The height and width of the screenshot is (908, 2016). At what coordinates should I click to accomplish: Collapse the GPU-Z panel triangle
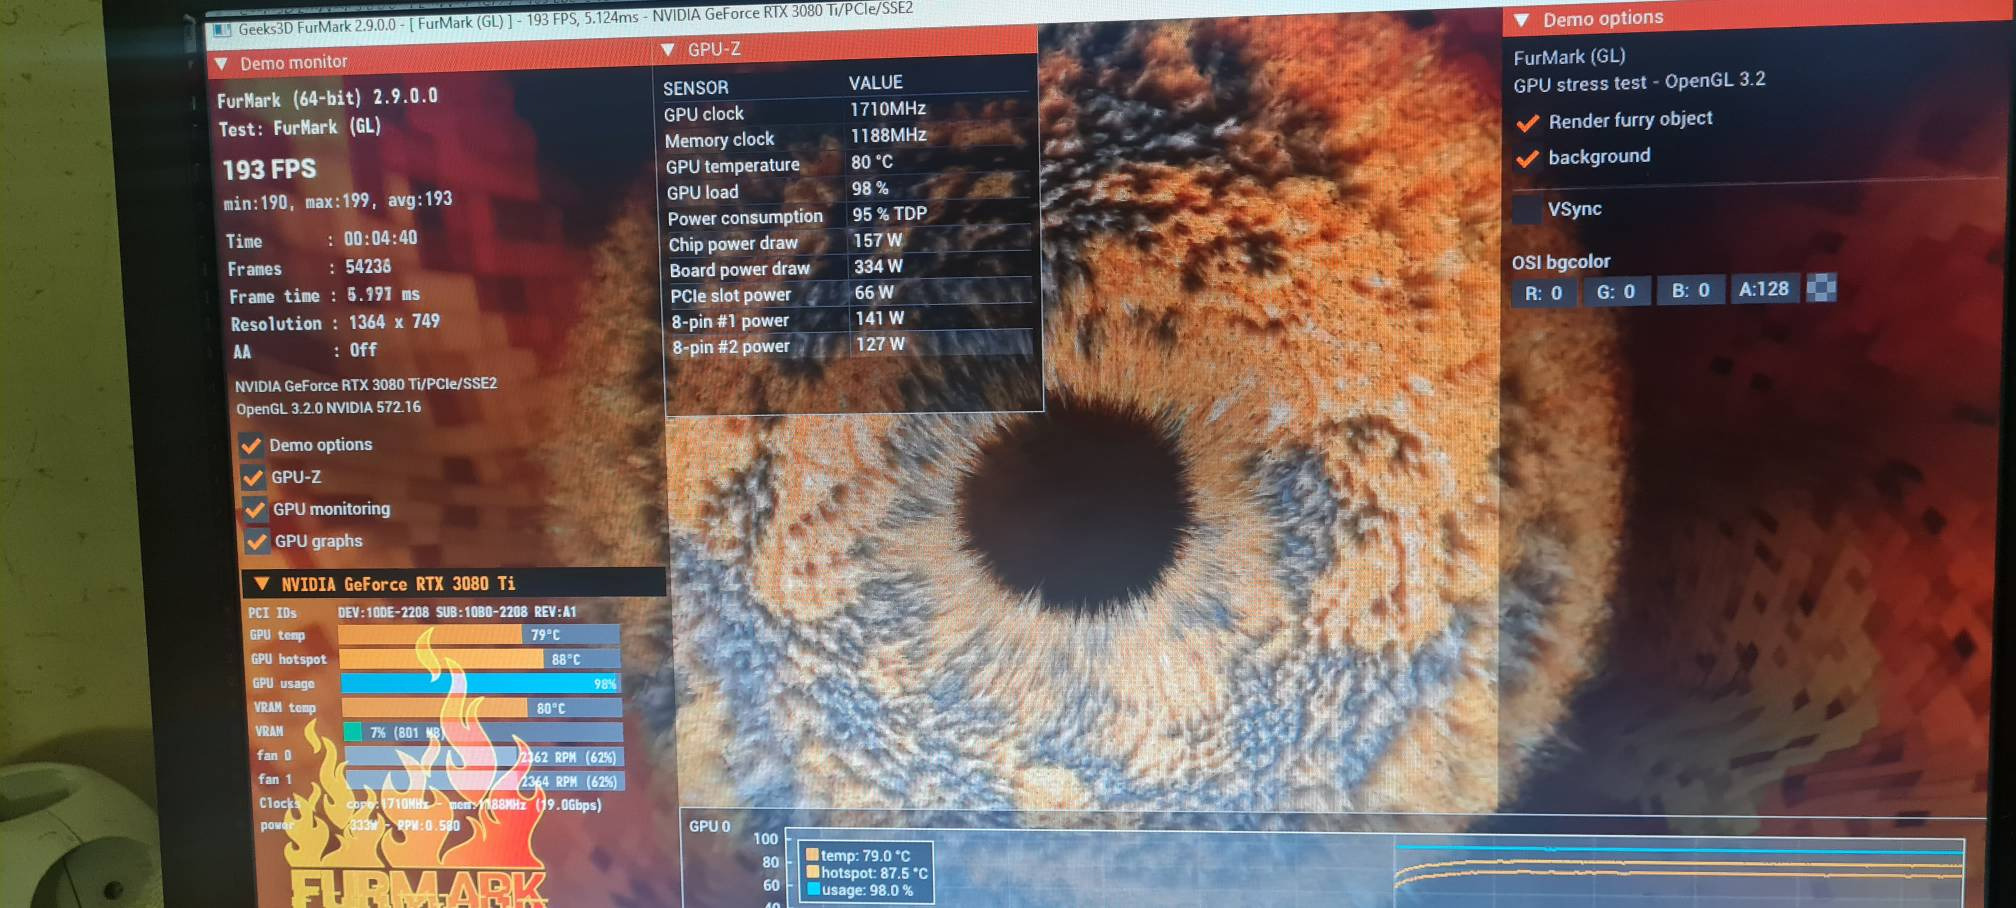point(668,50)
